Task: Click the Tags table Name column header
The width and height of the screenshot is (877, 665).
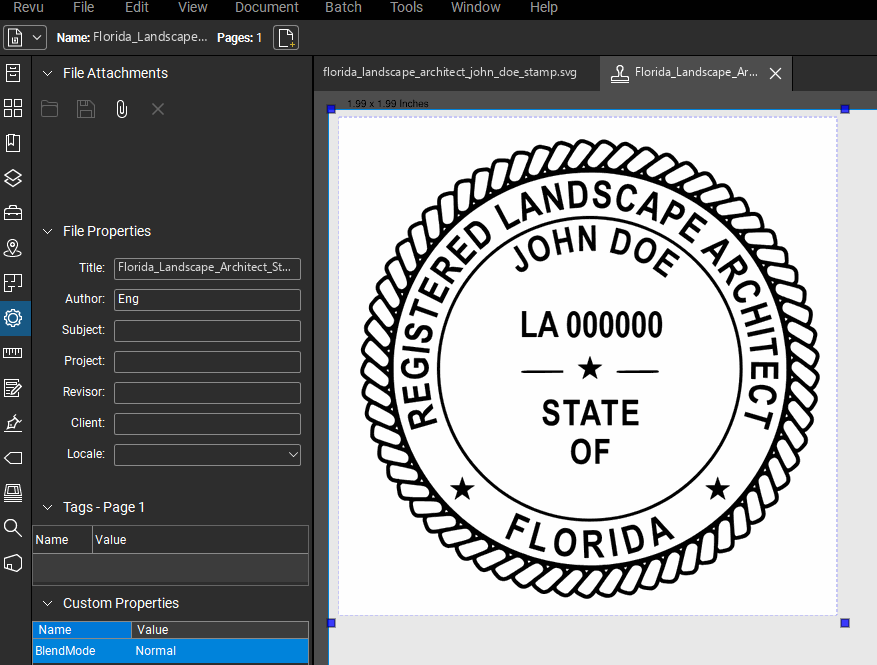Action: tap(62, 540)
